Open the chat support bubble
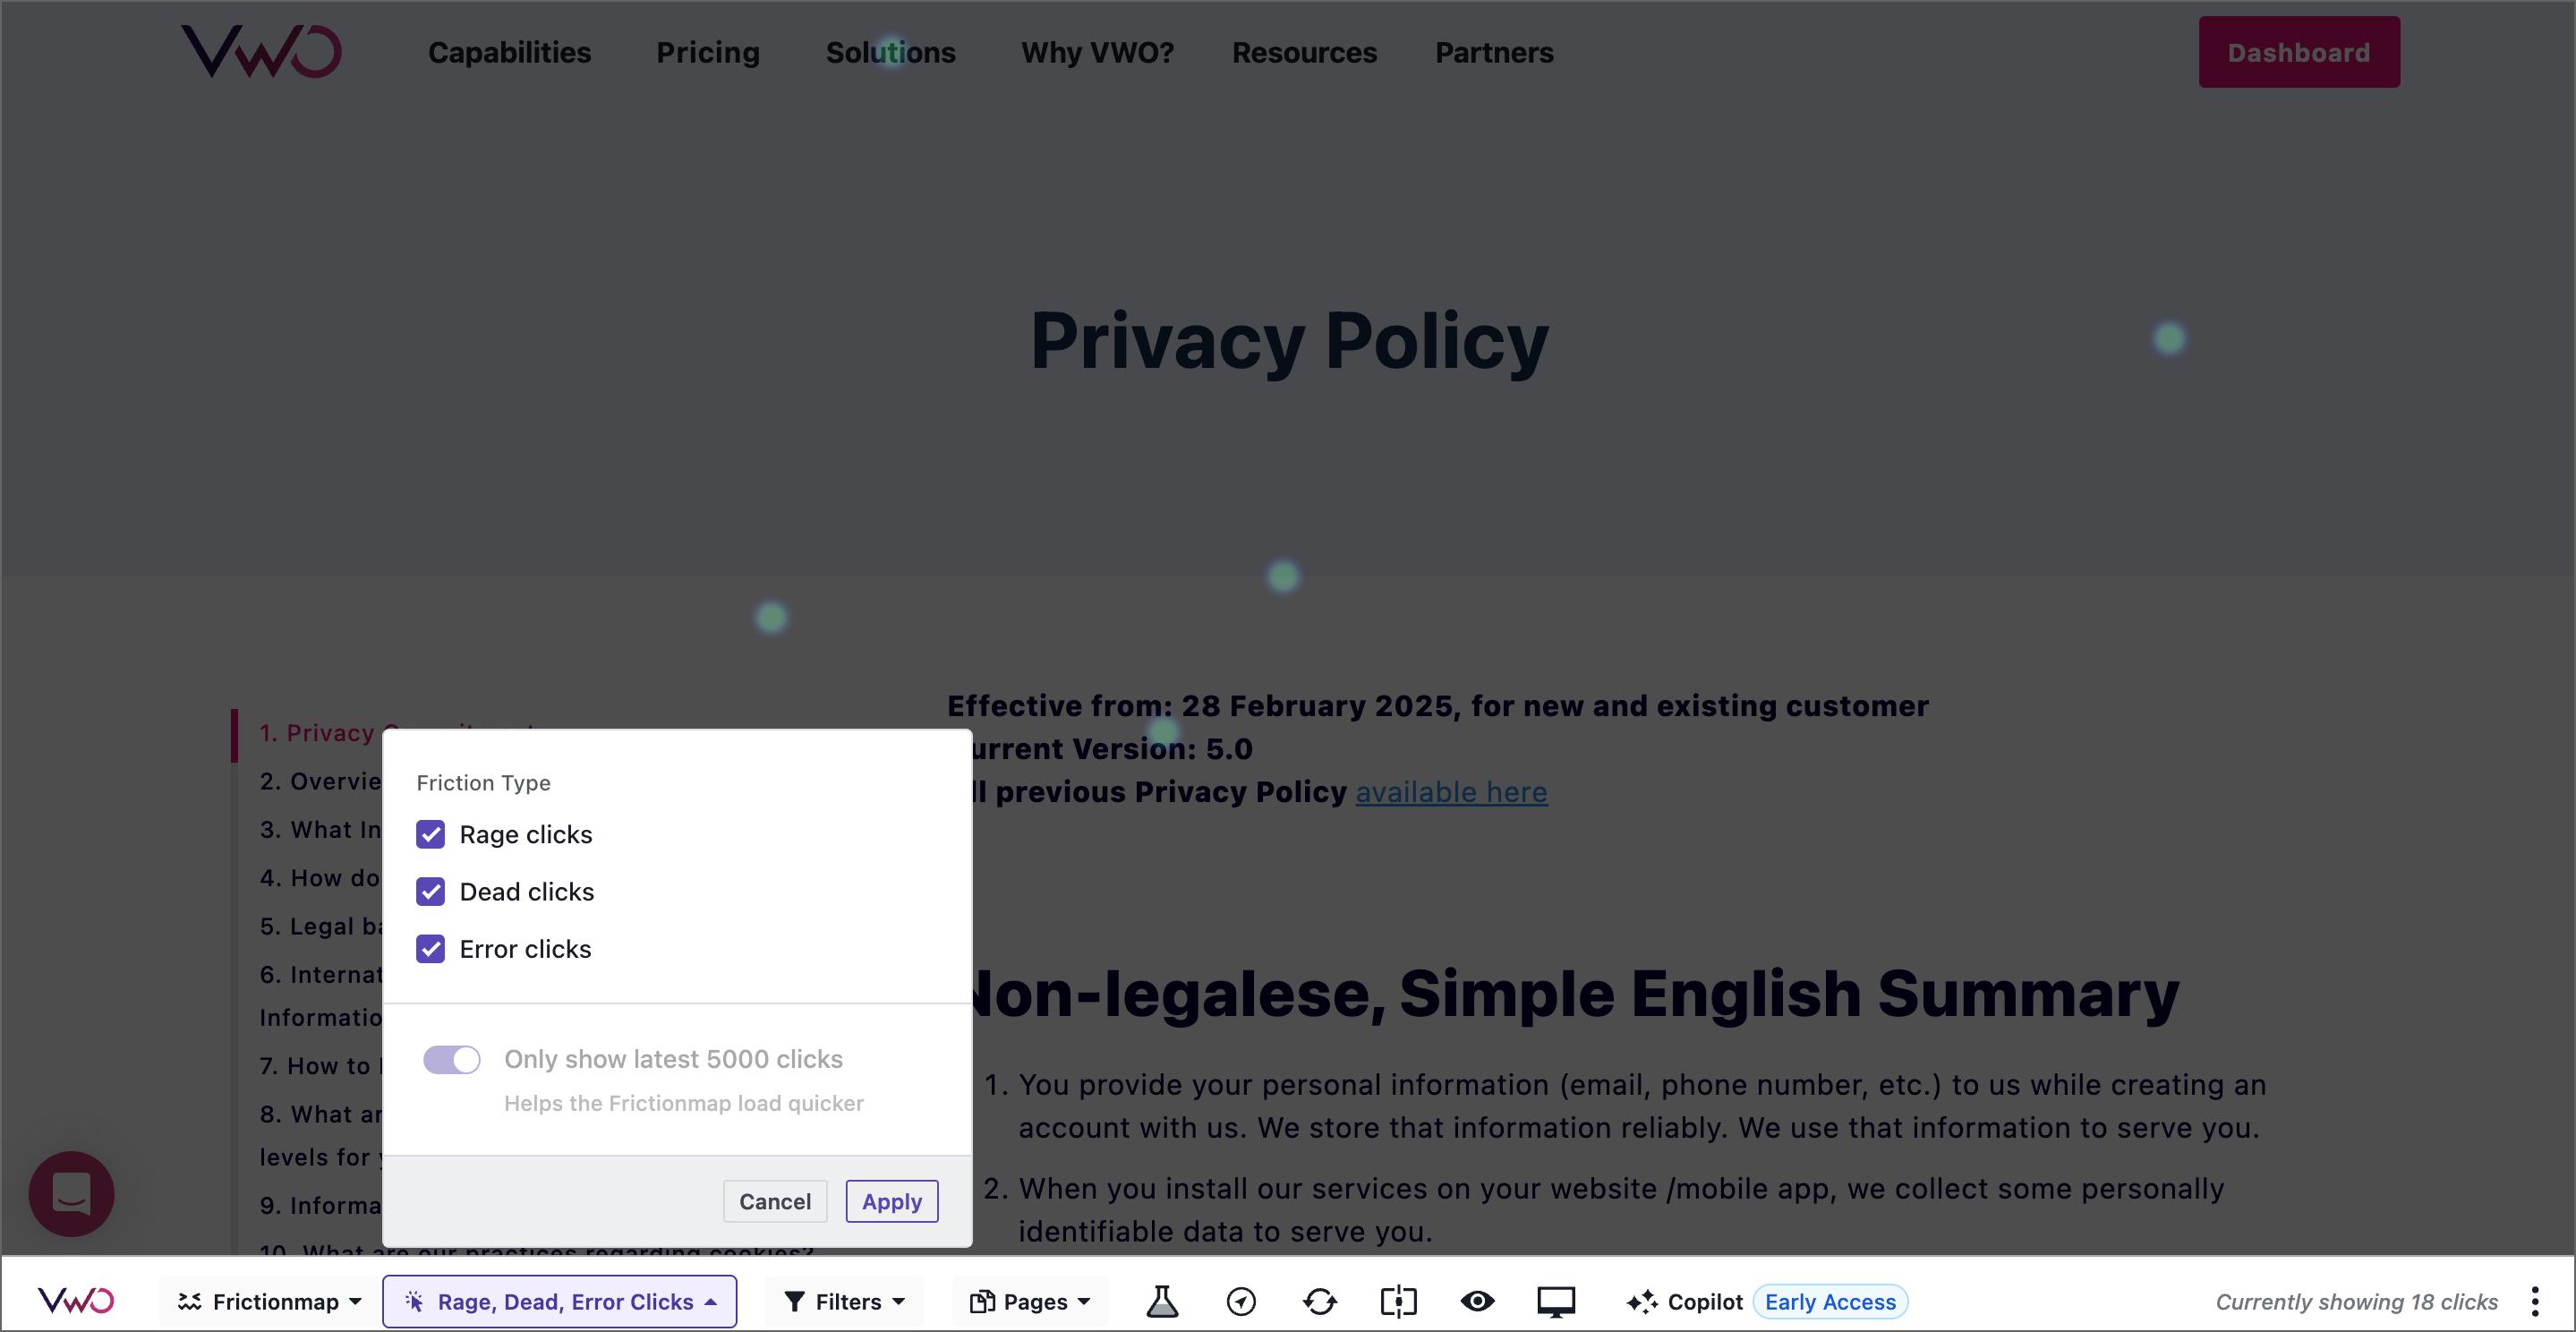This screenshot has height=1332, width=2576. click(x=71, y=1193)
